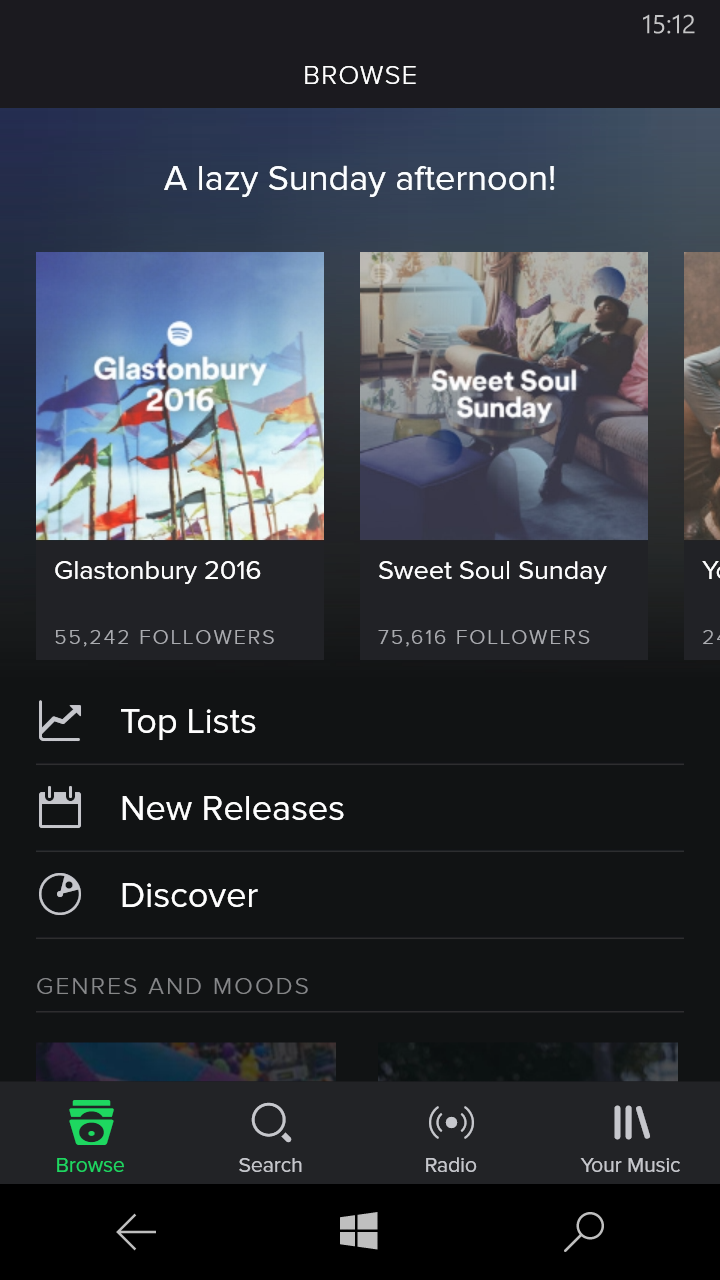The height and width of the screenshot is (1280, 720).
Task: Open the Your Music library icon
Action: click(x=631, y=1123)
